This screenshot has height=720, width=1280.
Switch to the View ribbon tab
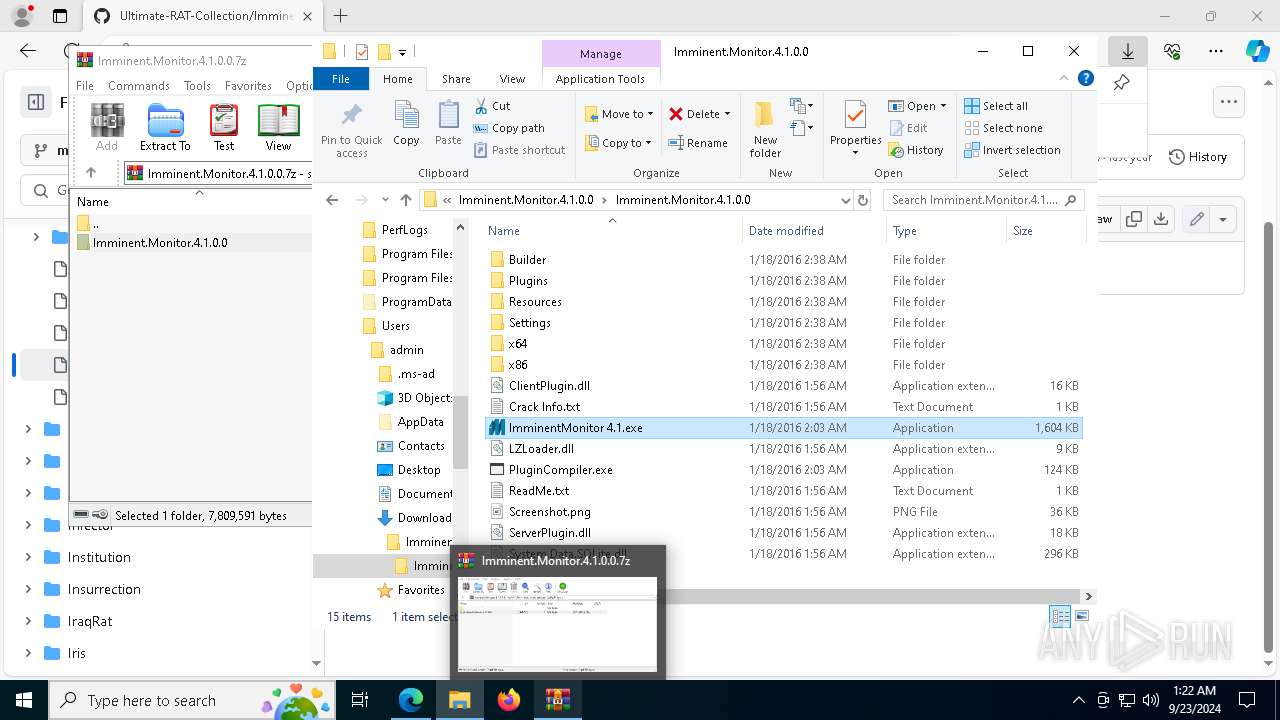pos(512,79)
